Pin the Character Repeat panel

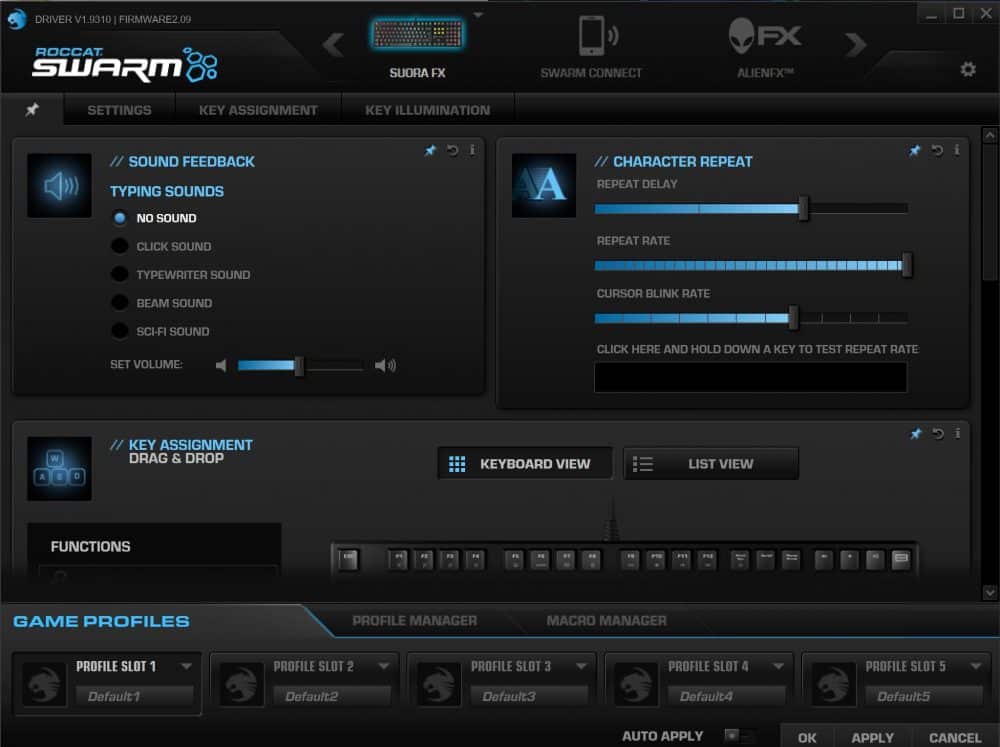915,151
